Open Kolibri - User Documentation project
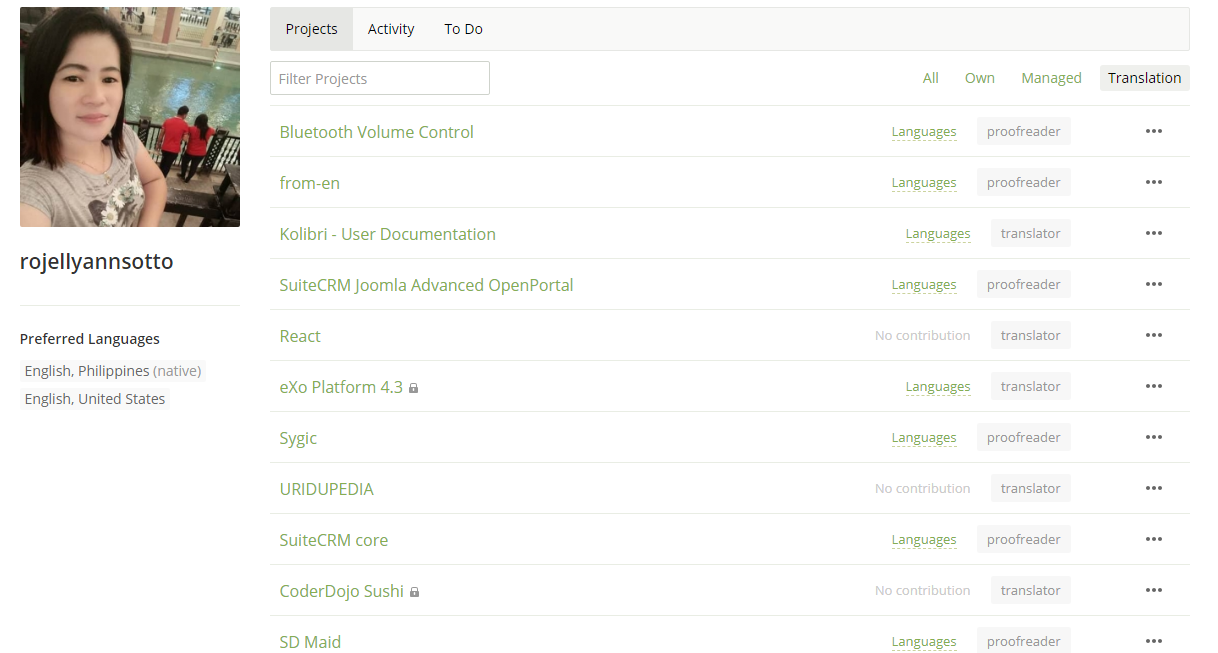Screen dimensions: 1218x653 click(x=388, y=234)
